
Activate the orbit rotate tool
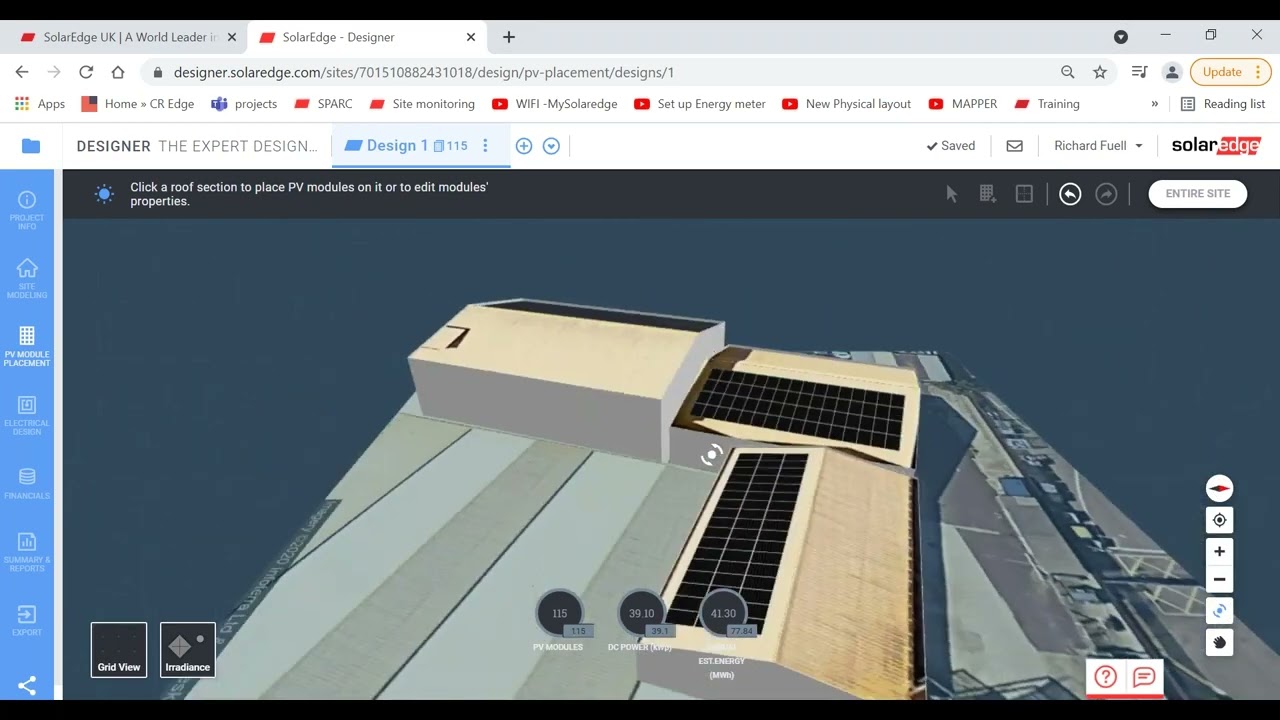click(1219, 611)
